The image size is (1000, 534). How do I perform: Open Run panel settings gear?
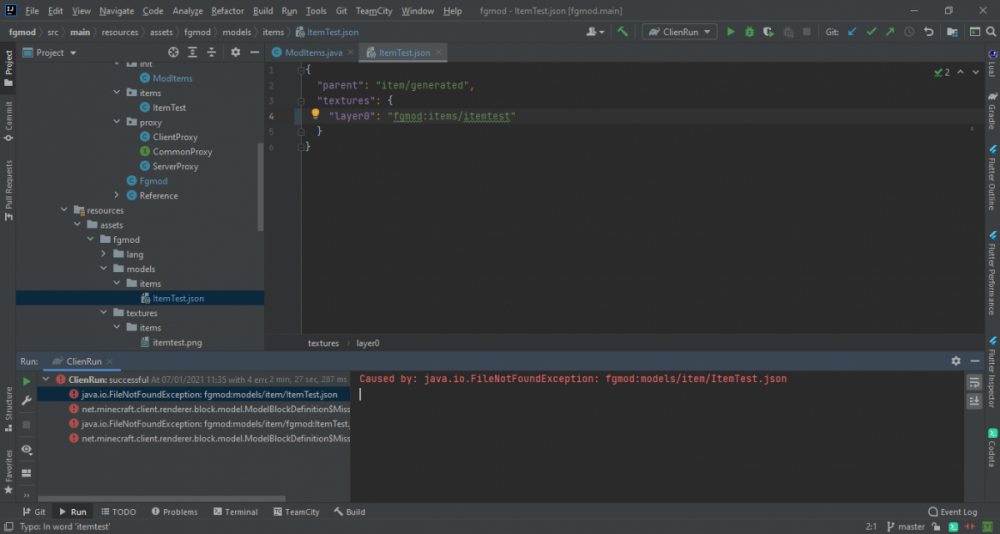pyautogui.click(x=955, y=360)
